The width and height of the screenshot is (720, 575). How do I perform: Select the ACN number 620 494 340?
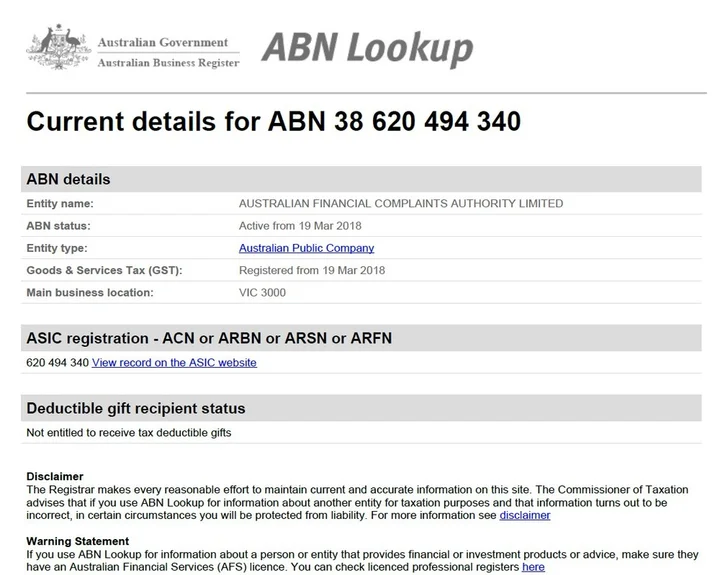pos(57,363)
